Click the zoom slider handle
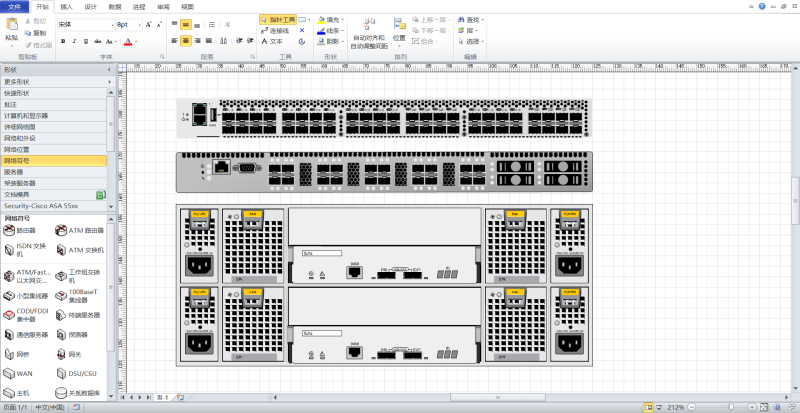The height and width of the screenshot is (413, 800). [730, 407]
